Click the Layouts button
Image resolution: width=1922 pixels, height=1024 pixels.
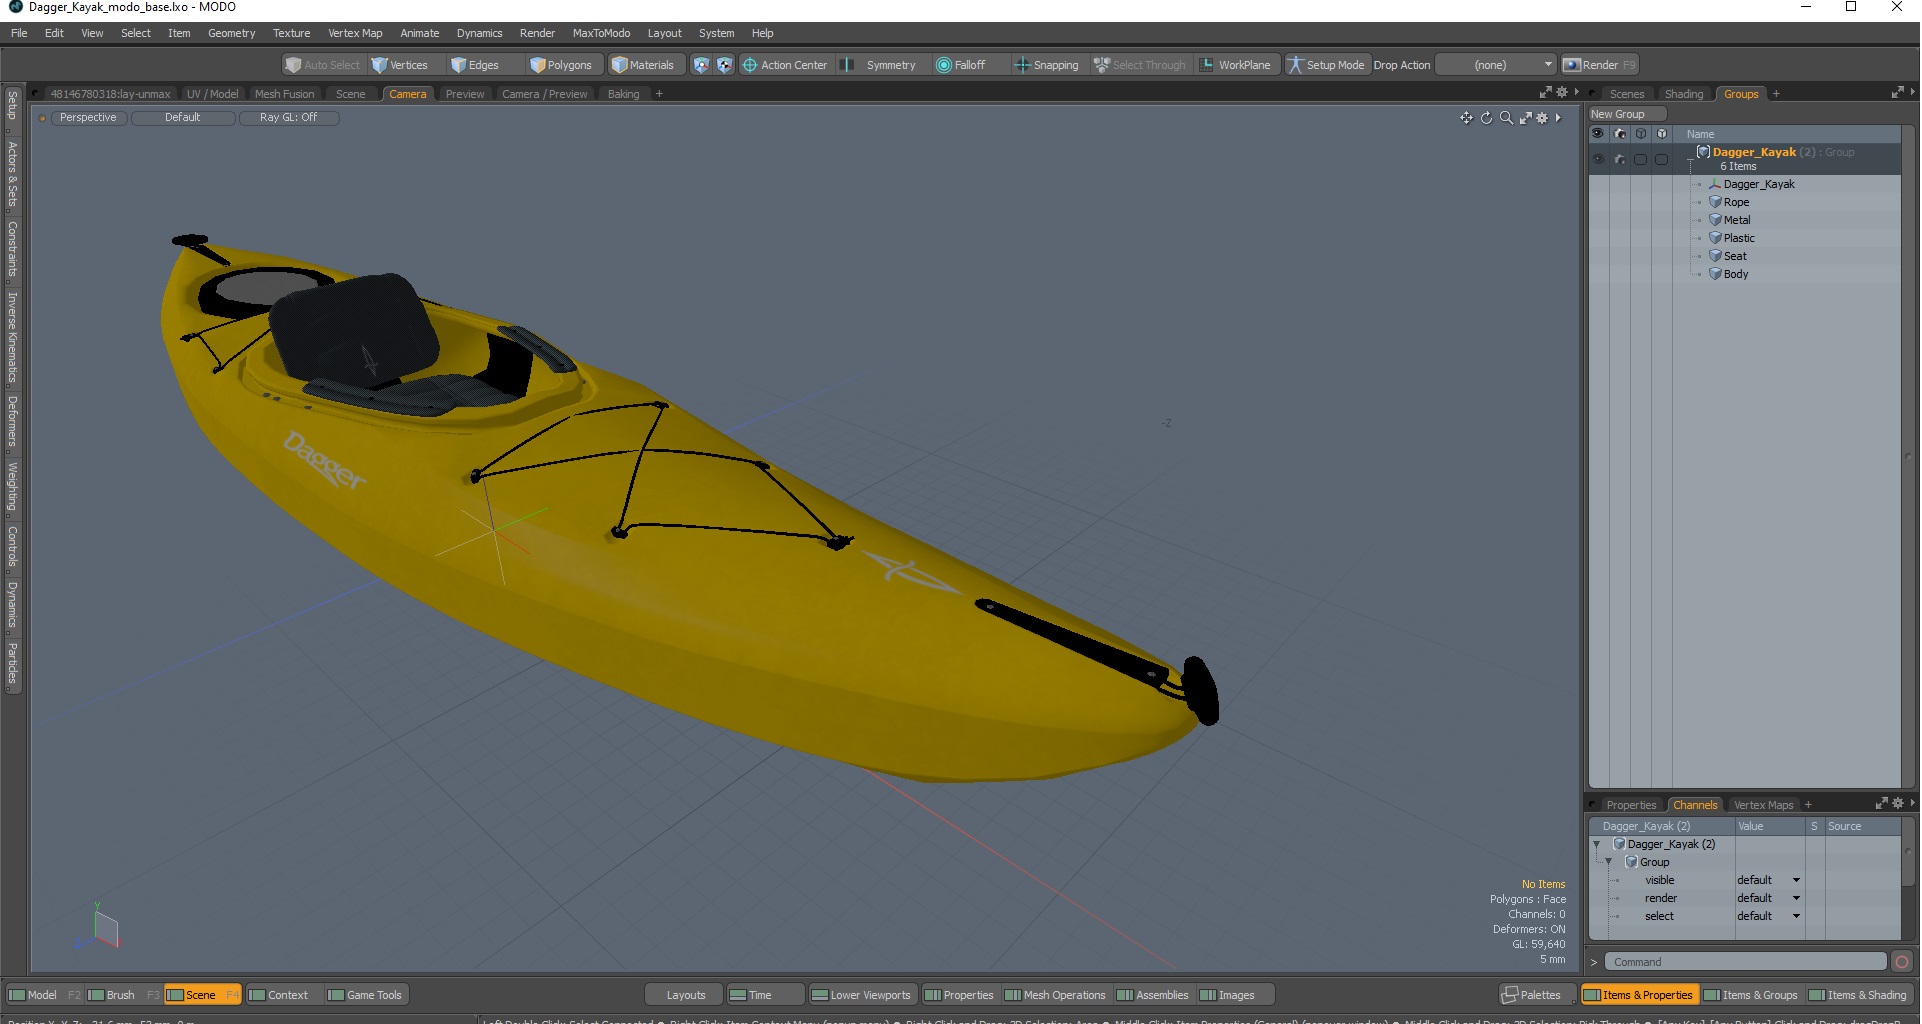click(685, 995)
